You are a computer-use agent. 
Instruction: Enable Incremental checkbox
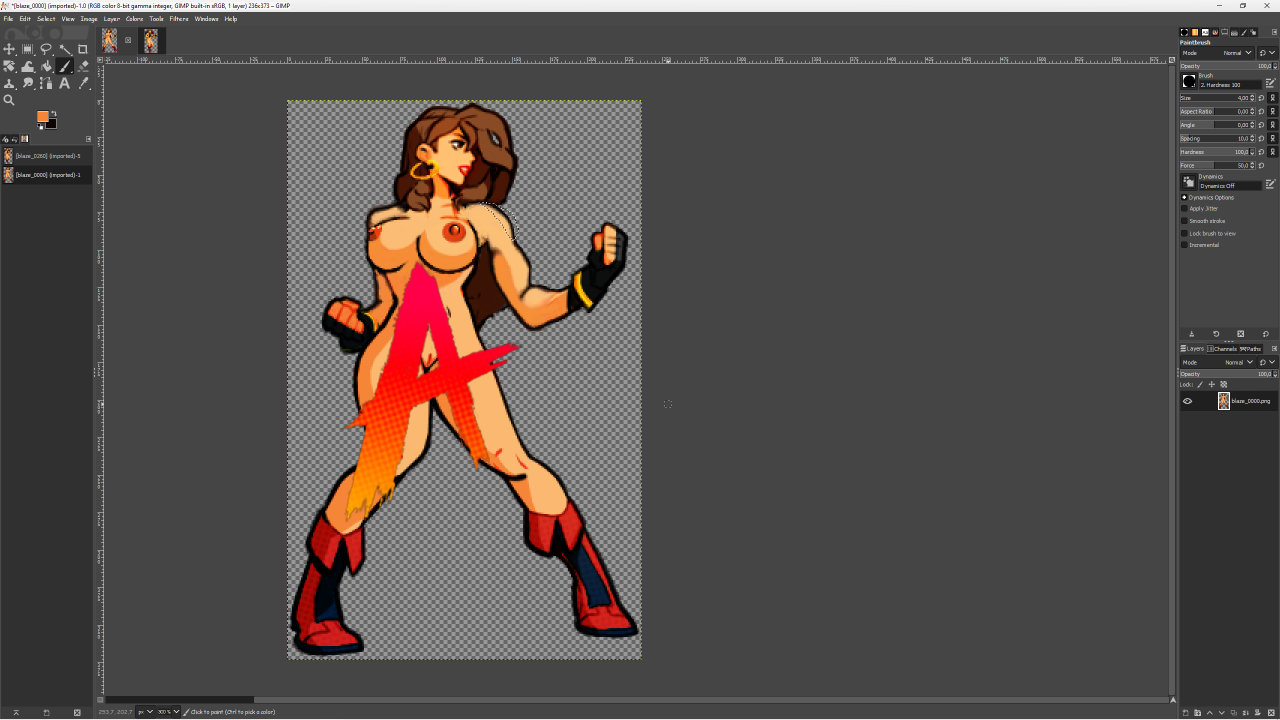[1184, 245]
